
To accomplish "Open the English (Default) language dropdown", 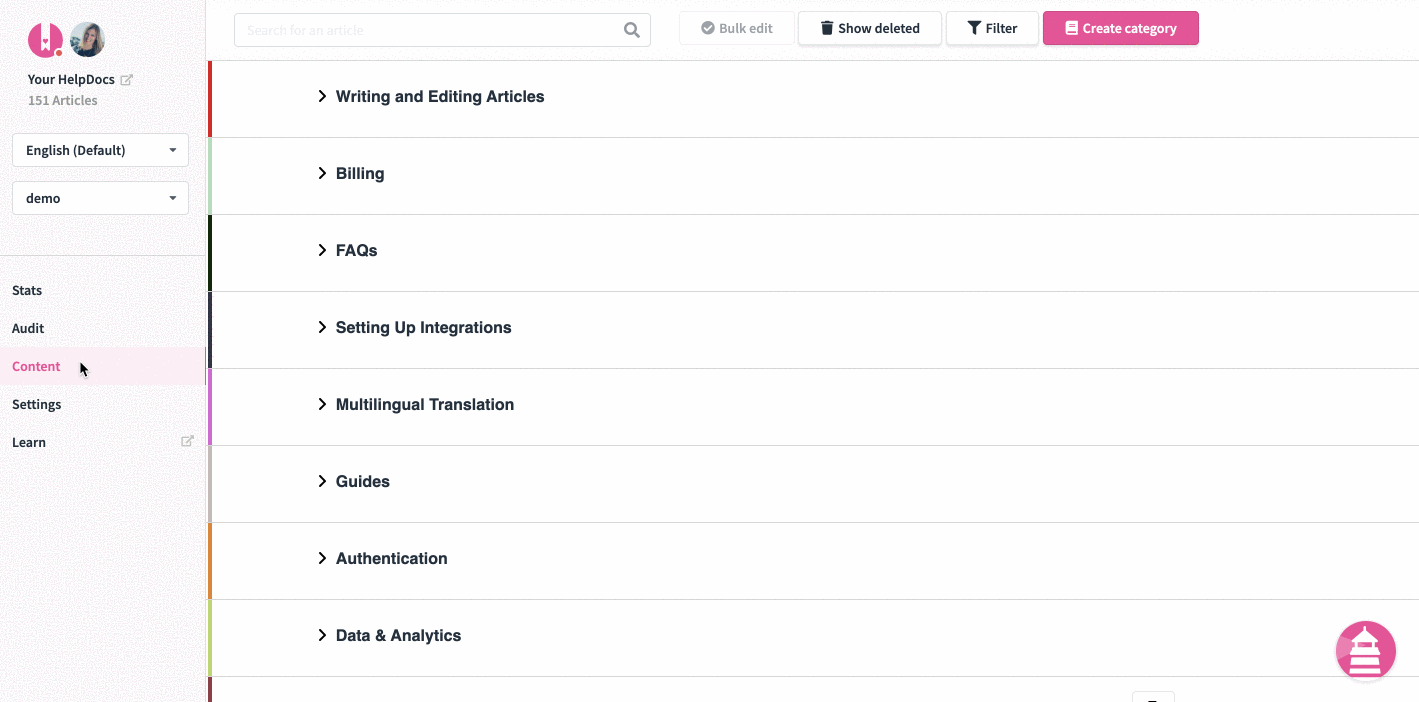I will point(100,150).
